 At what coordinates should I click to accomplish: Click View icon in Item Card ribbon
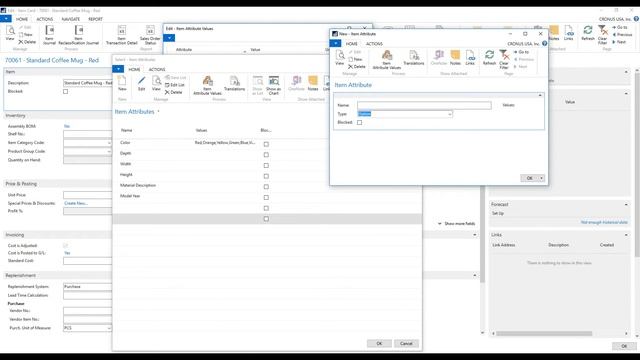(10, 33)
